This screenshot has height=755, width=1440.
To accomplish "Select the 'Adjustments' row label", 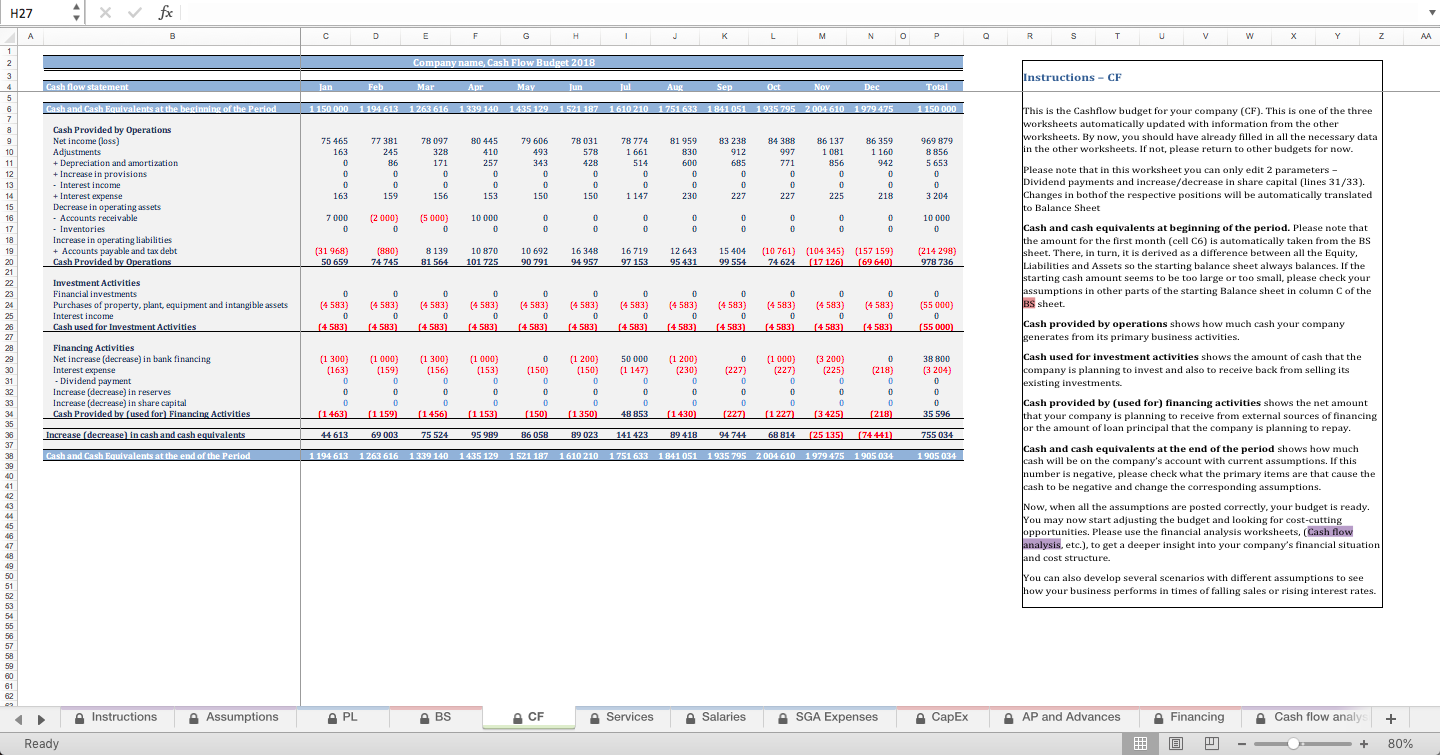I will pos(77,152).
